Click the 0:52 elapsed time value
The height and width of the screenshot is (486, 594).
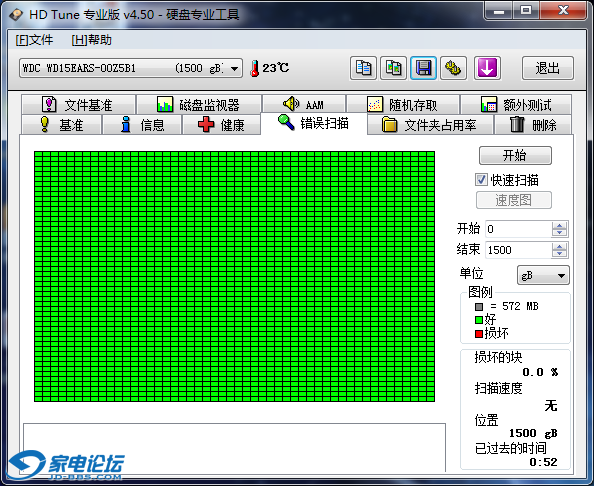(x=543, y=462)
